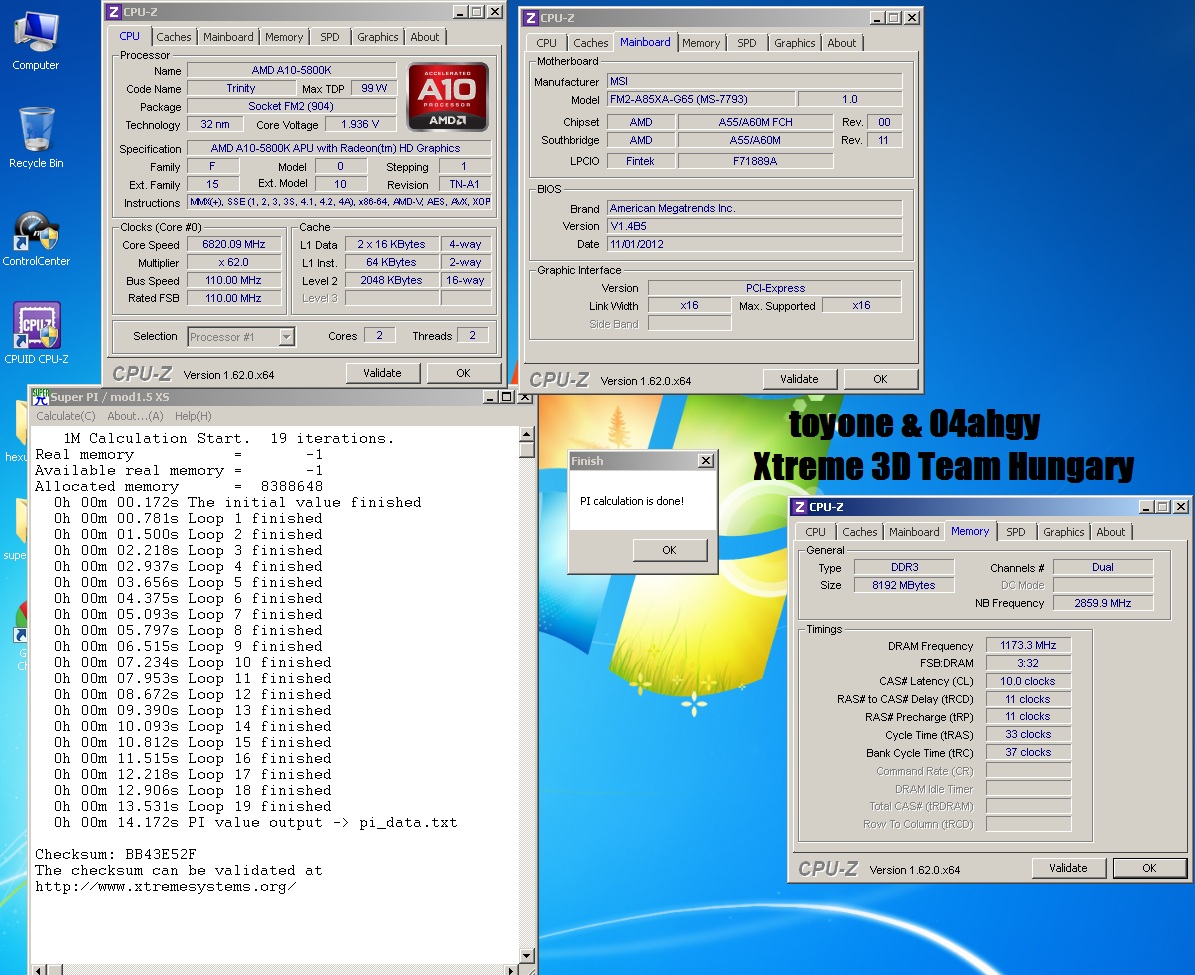Open the Help(H) menu in Super PI

pos(193,416)
